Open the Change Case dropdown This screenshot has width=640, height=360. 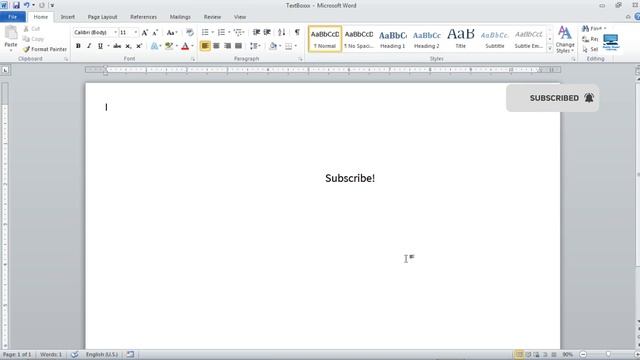[x=172, y=32]
